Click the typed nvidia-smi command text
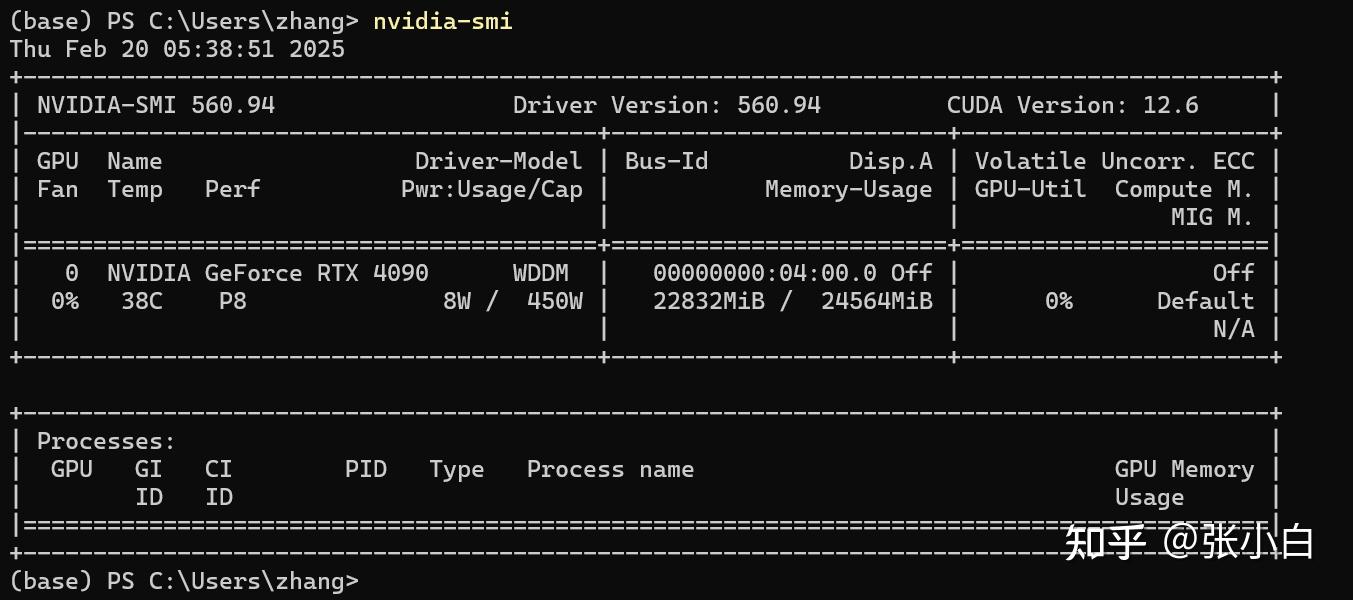 (x=442, y=21)
